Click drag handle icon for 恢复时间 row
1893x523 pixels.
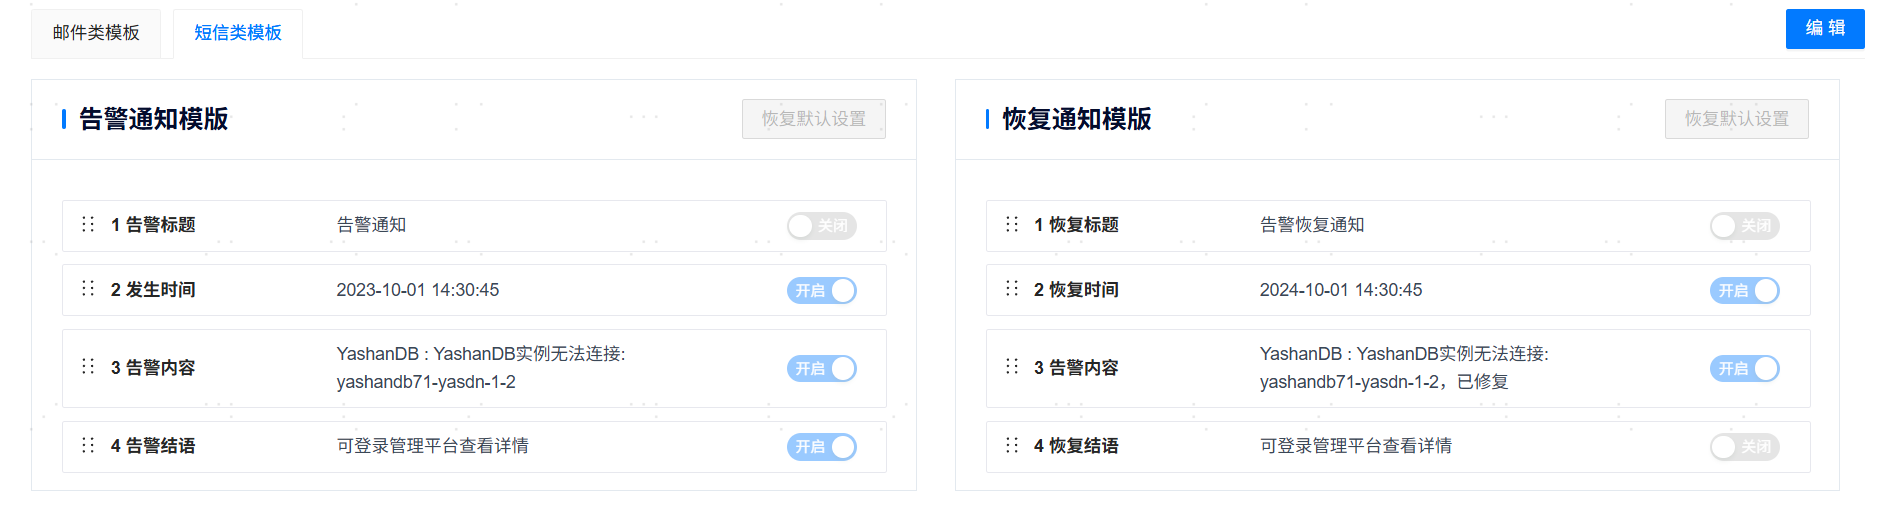click(x=1012, y=289)
